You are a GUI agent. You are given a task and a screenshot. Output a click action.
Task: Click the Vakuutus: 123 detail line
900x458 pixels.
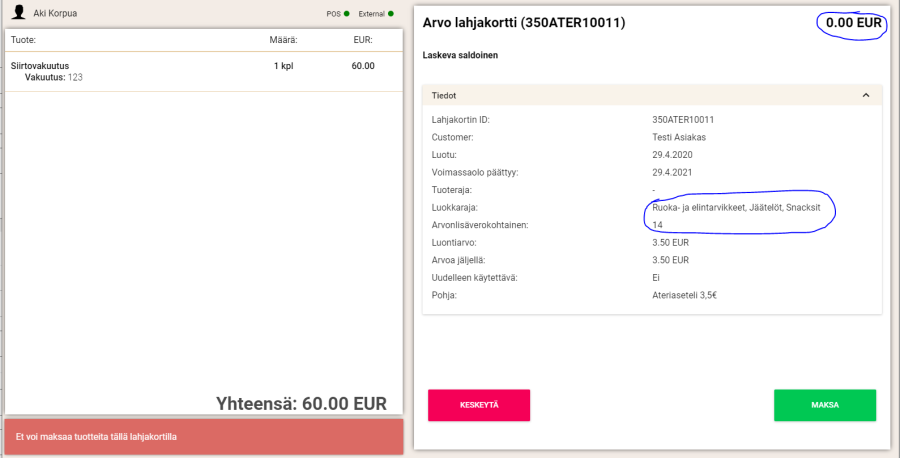54,77
